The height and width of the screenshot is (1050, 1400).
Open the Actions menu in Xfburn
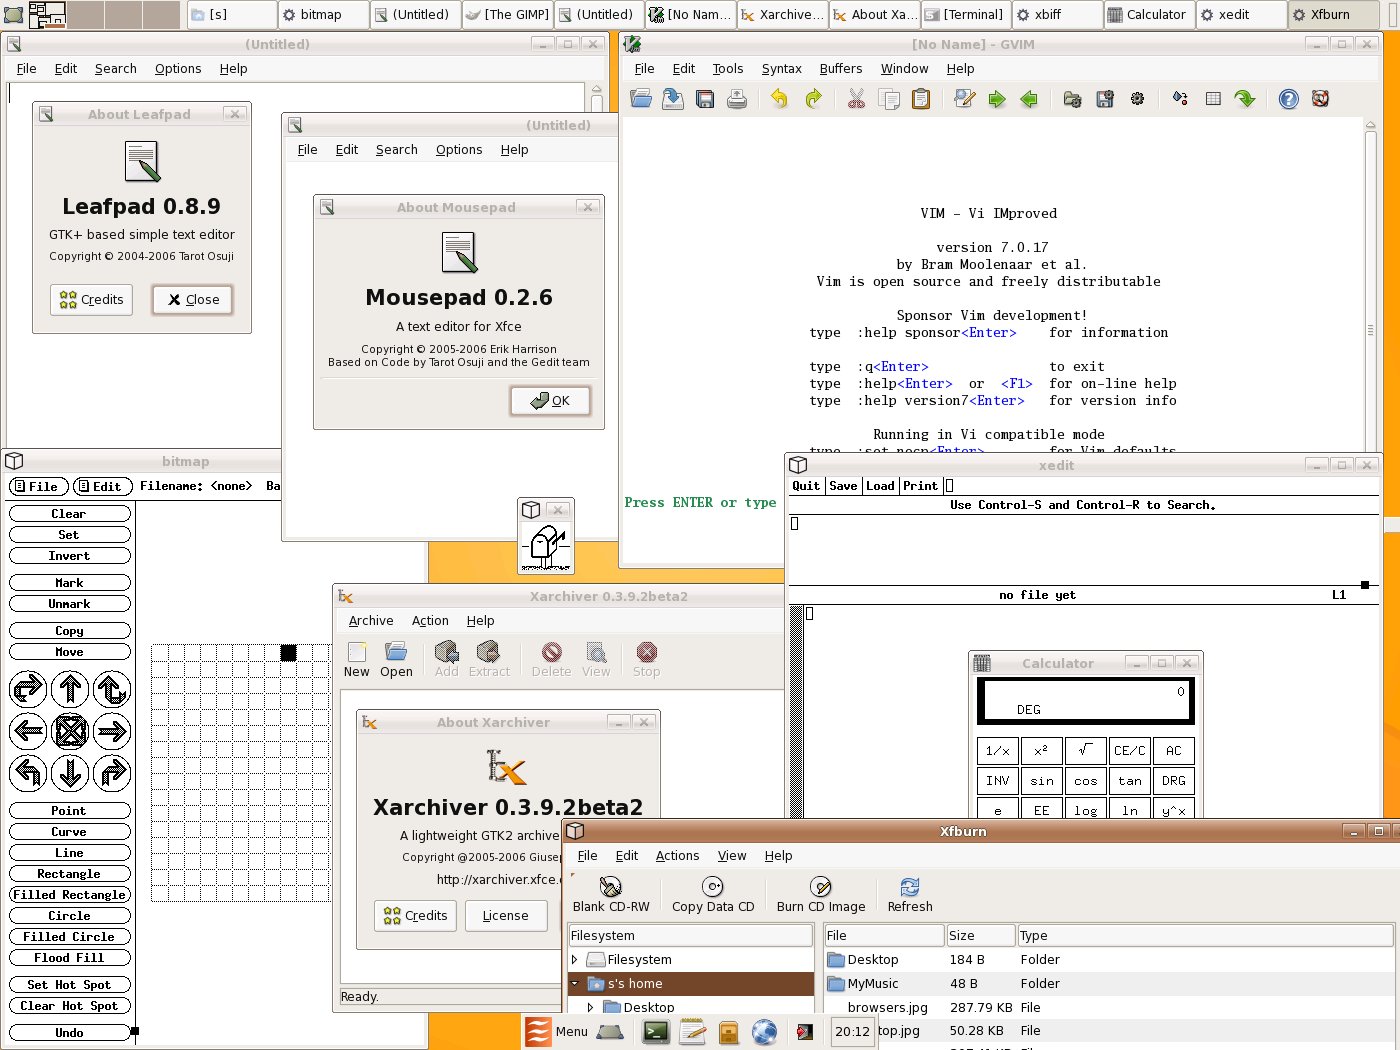pyautogui.click(x=677, y=856)
